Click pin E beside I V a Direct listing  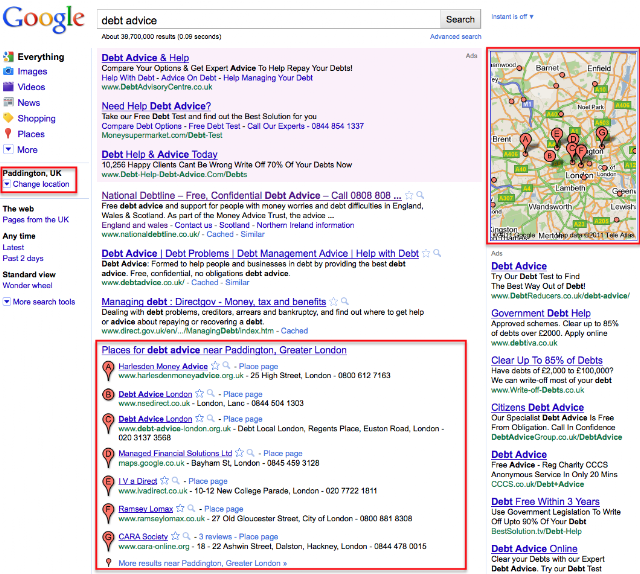(x=108, y=485)
